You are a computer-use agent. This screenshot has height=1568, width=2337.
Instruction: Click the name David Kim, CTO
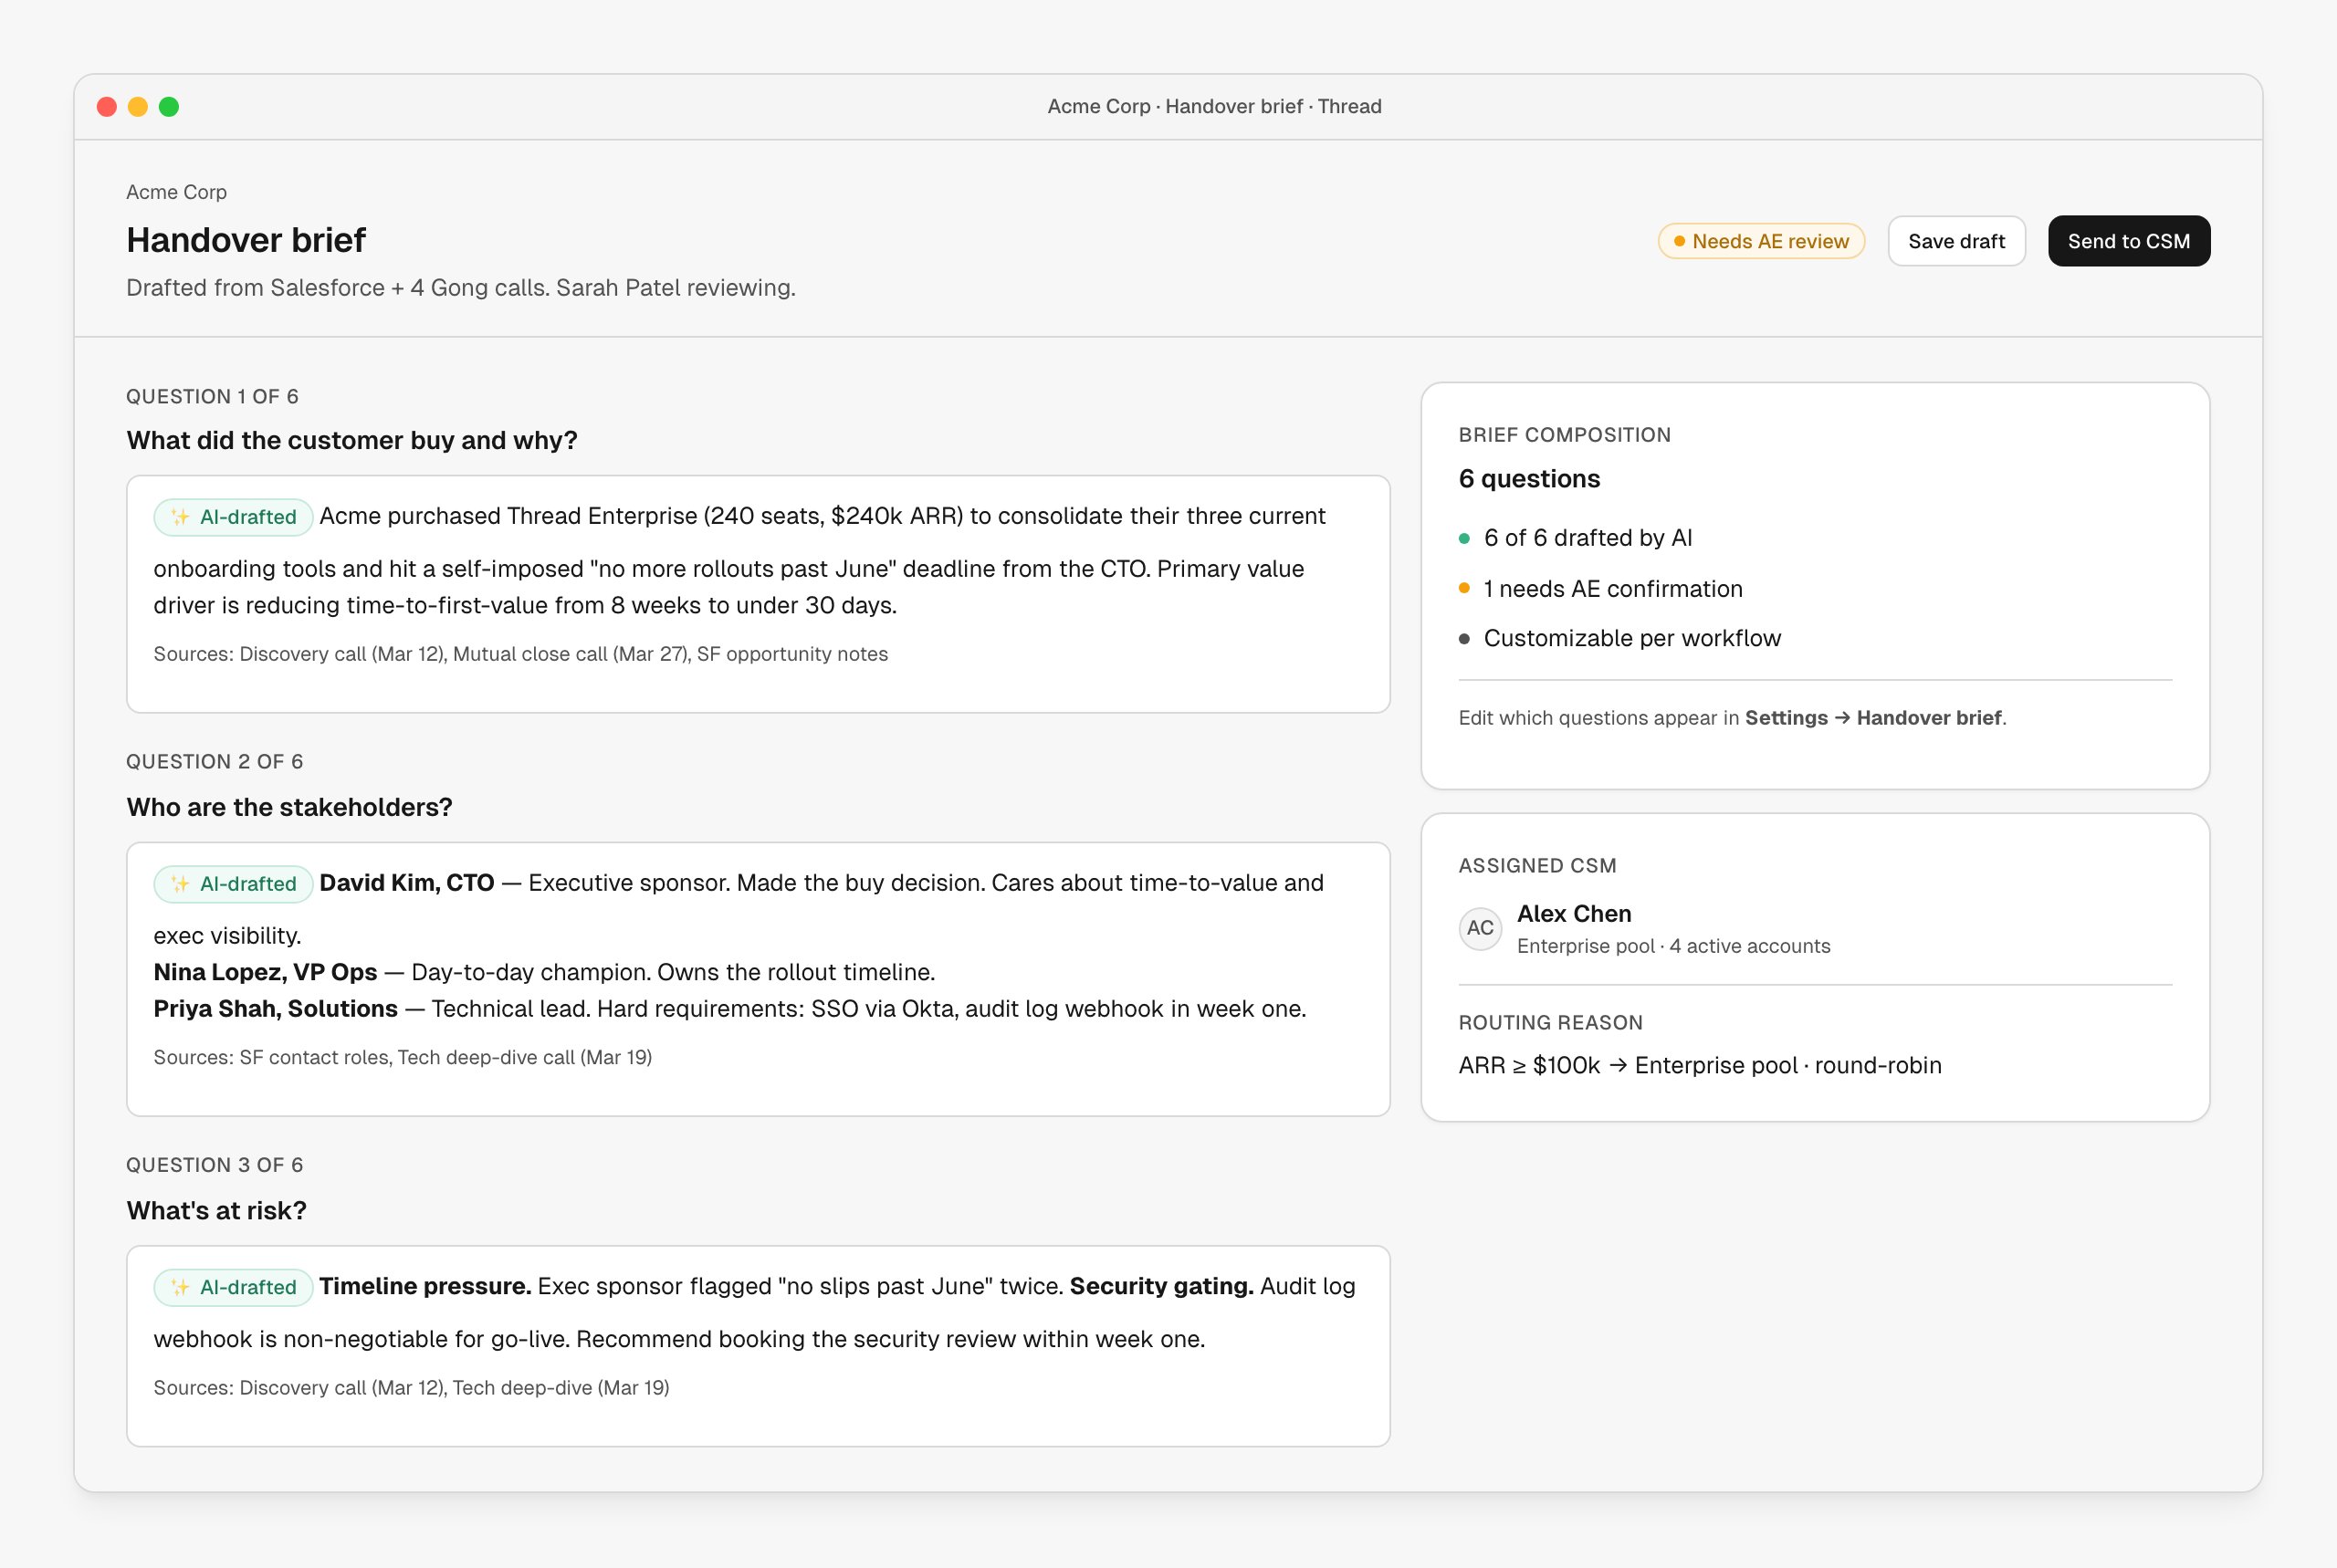[x=406, y=883]
